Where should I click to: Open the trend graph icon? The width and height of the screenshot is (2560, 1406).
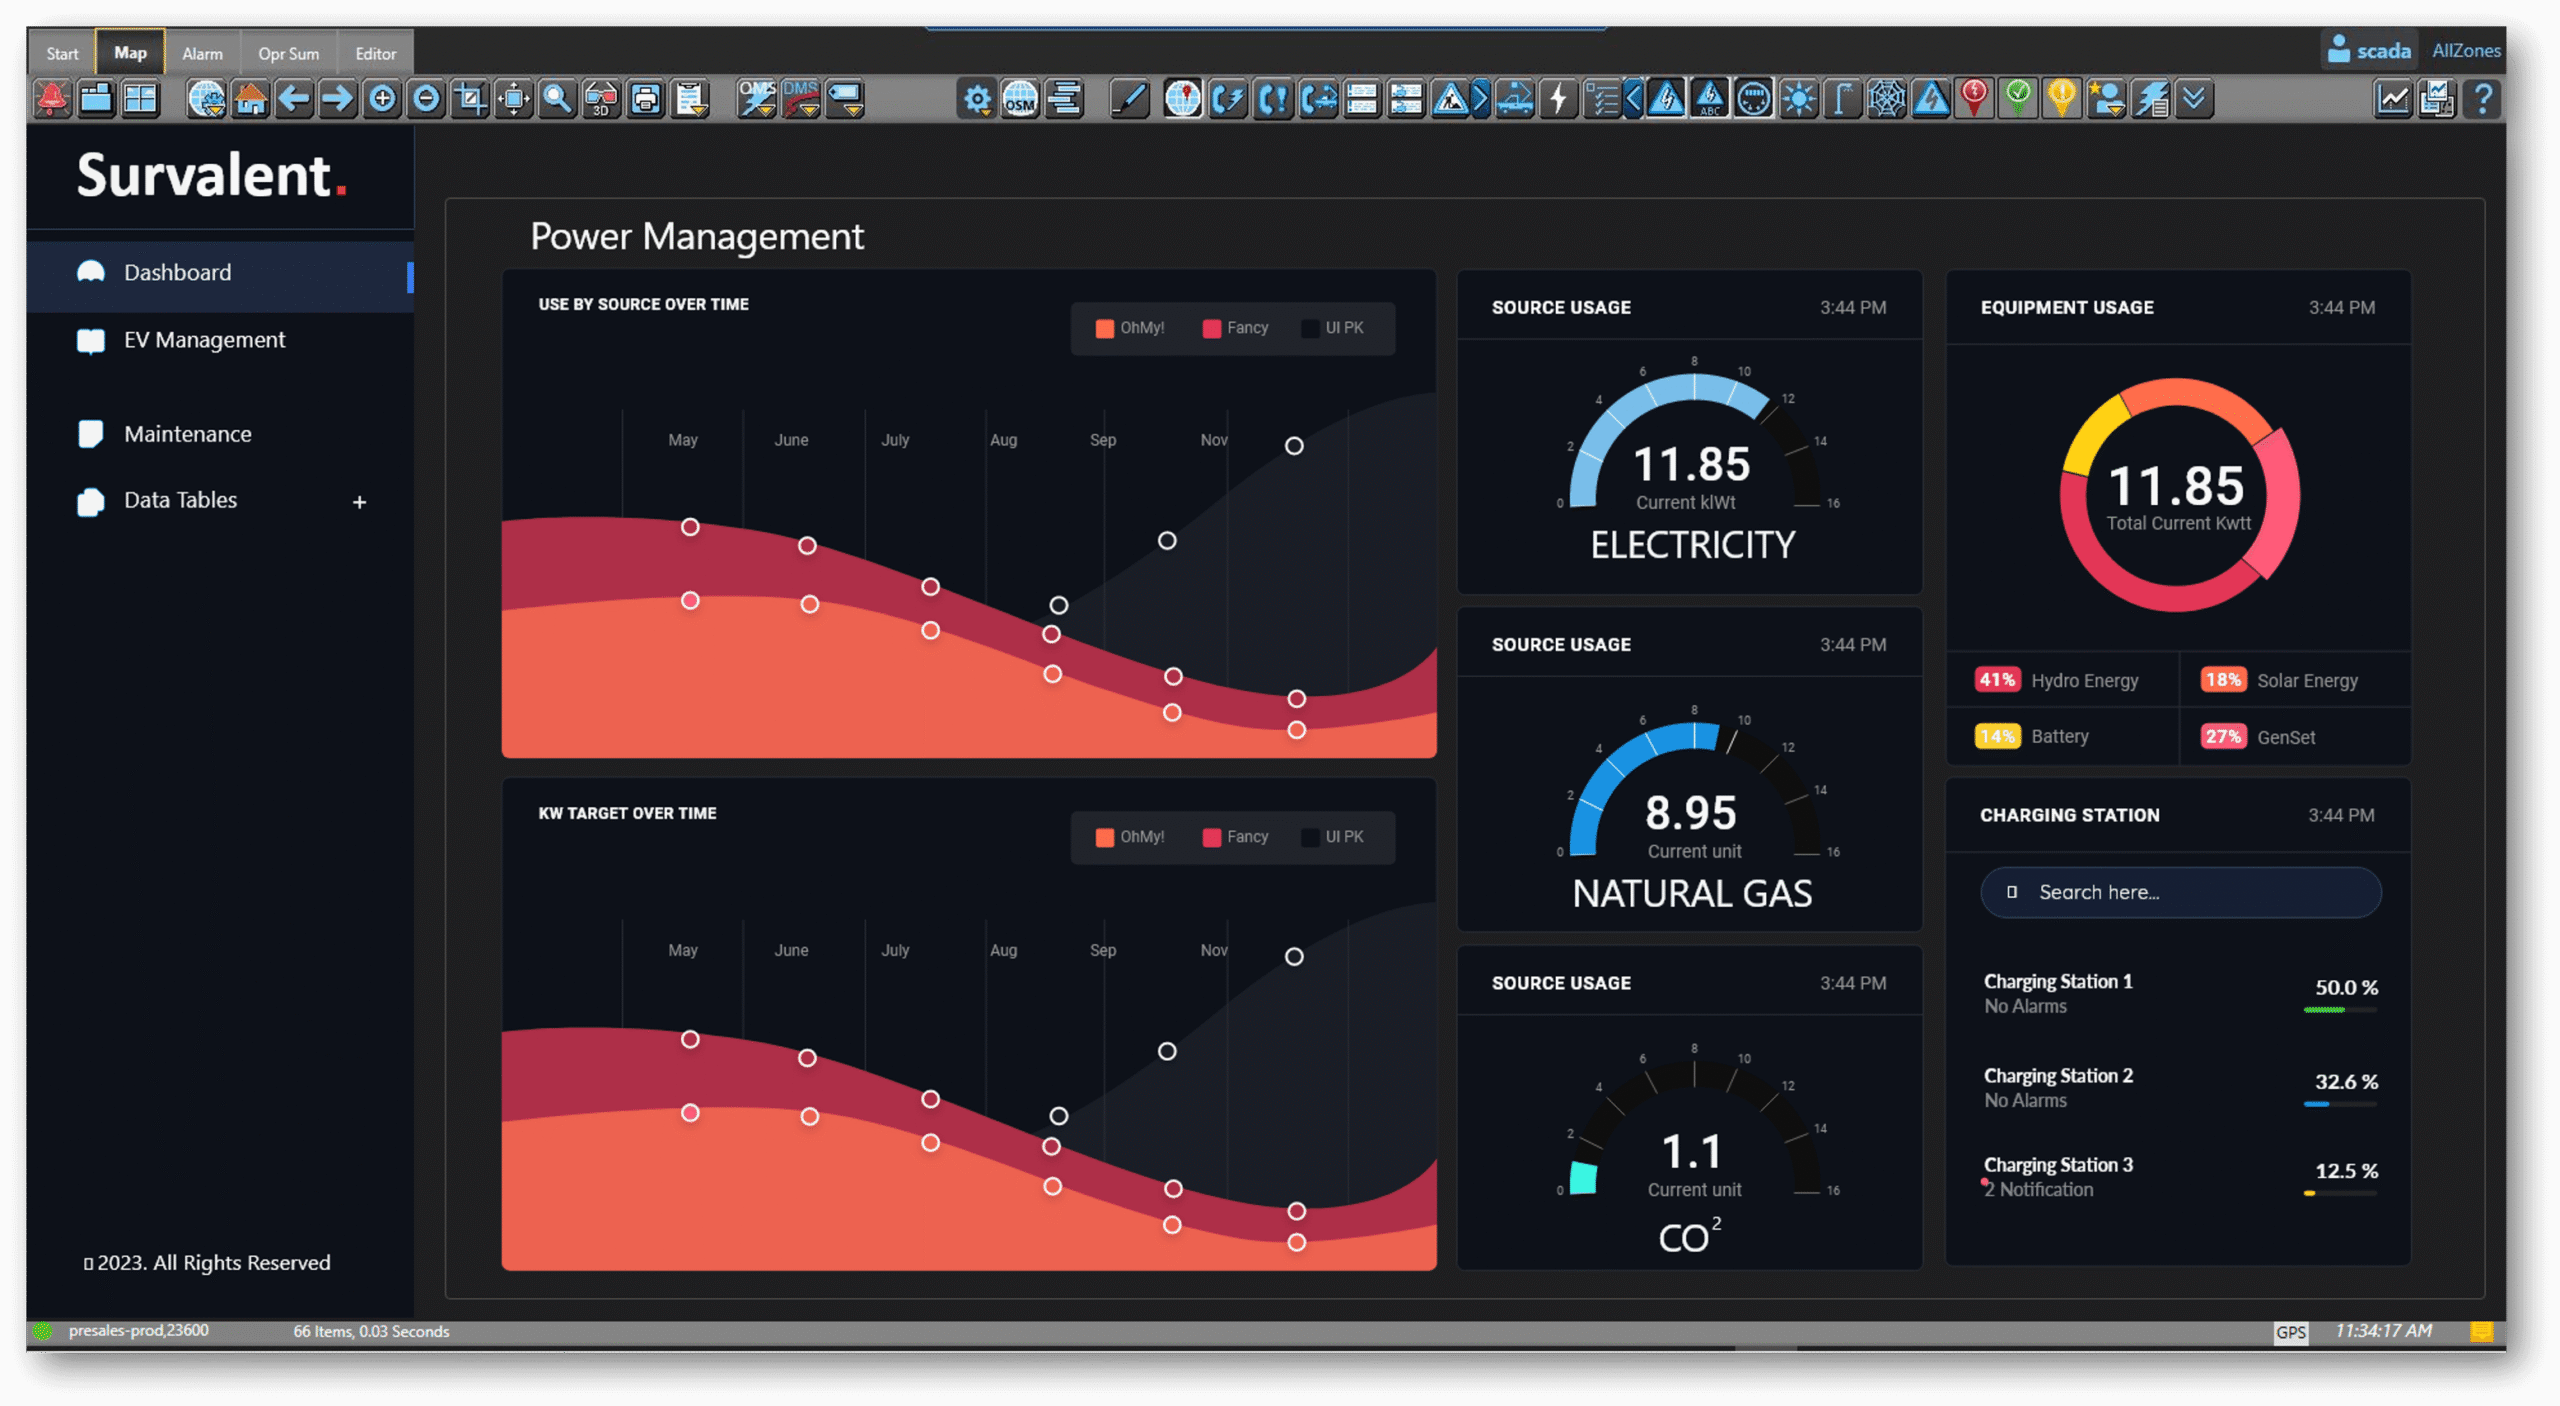coord(2392,99)
